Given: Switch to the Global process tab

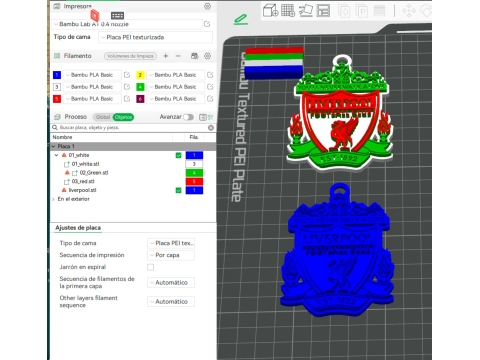Looking at the screenshot, I should [103, 117].
